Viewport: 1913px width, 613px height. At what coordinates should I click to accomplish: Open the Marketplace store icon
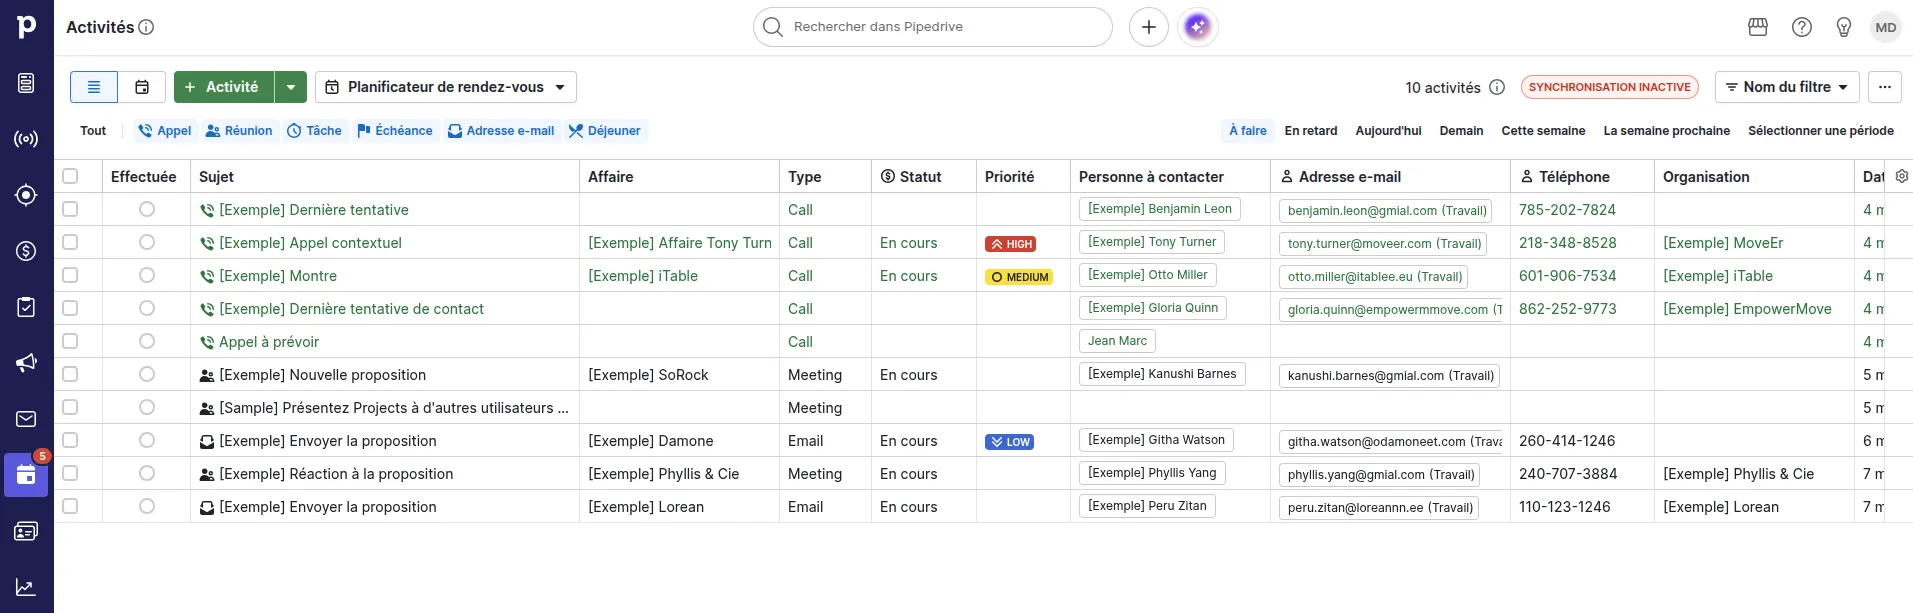pos(1758,27)
